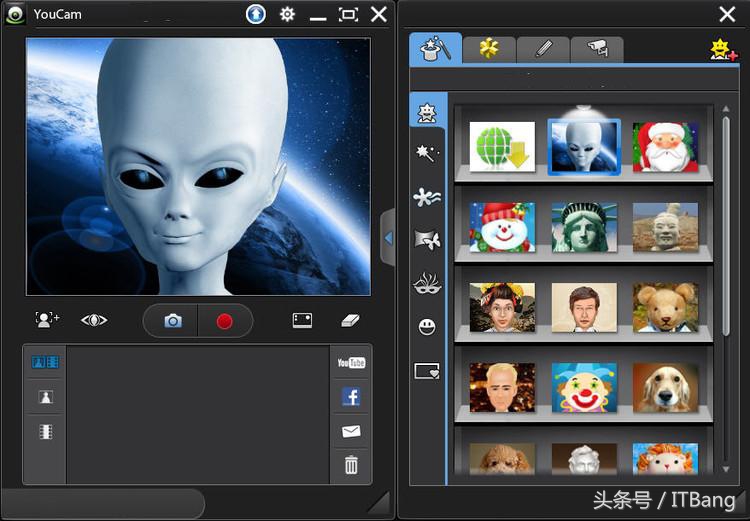Select the emoticon smiley category
The width and height of the screenshot is (750, 521).
click(x=427, y=327)
